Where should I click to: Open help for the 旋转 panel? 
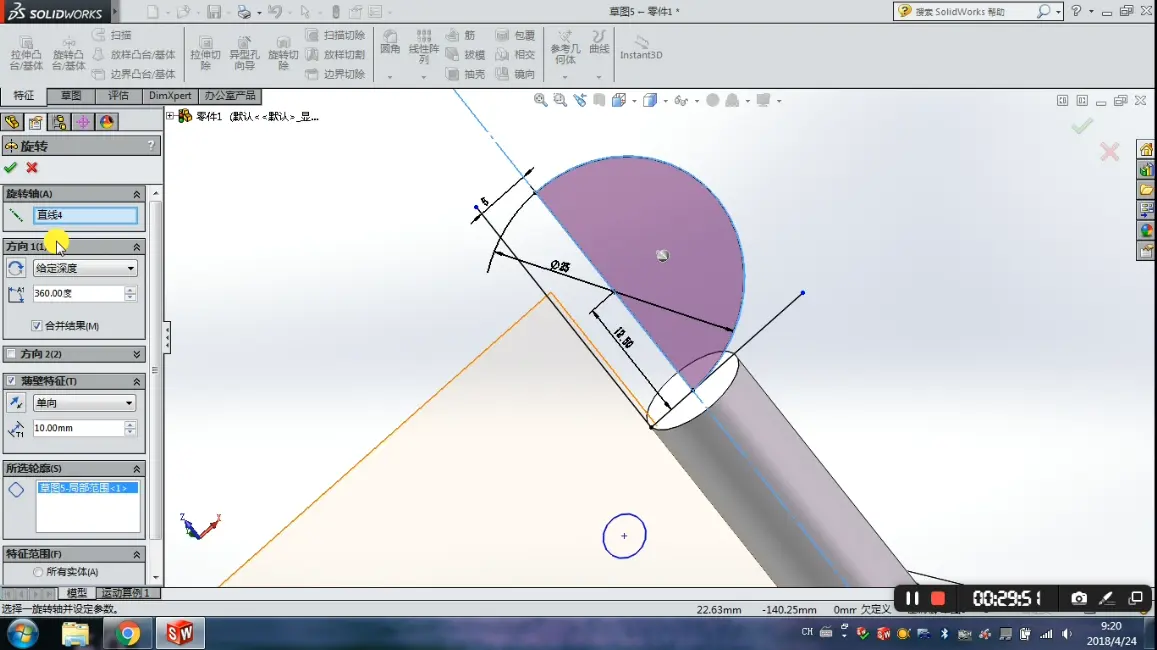(151, 145)
